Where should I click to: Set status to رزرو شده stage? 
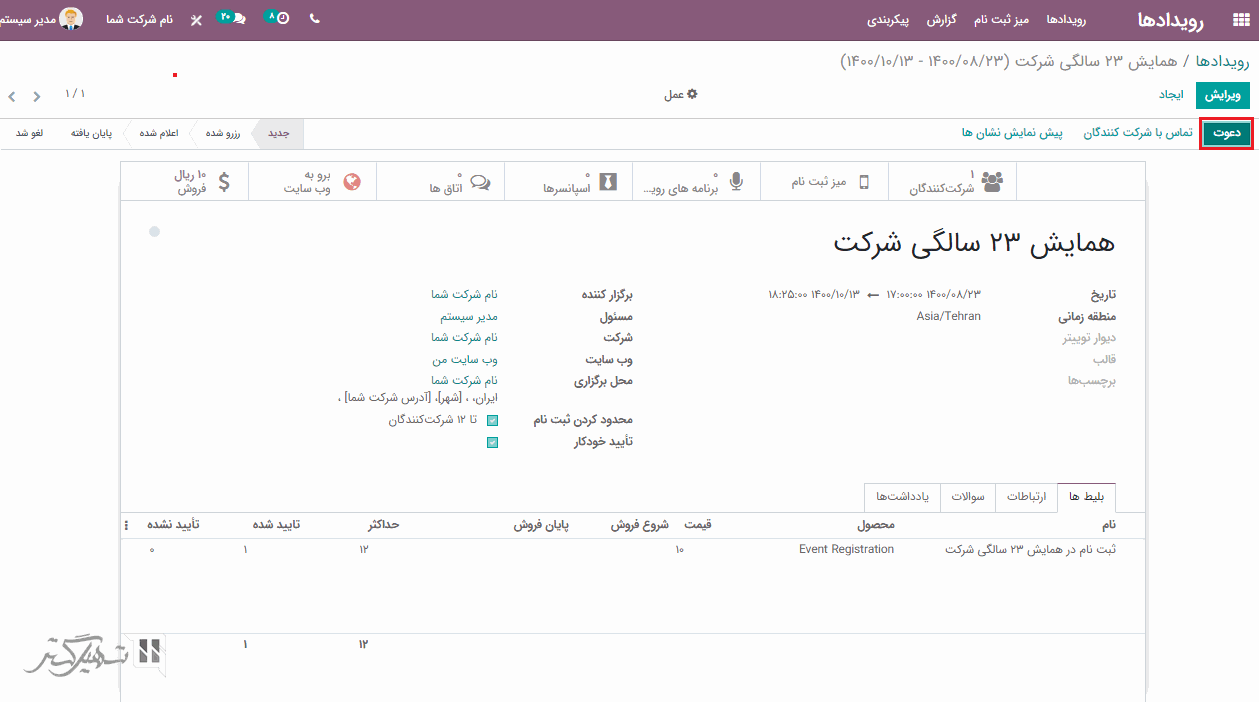tap(221, 133)
